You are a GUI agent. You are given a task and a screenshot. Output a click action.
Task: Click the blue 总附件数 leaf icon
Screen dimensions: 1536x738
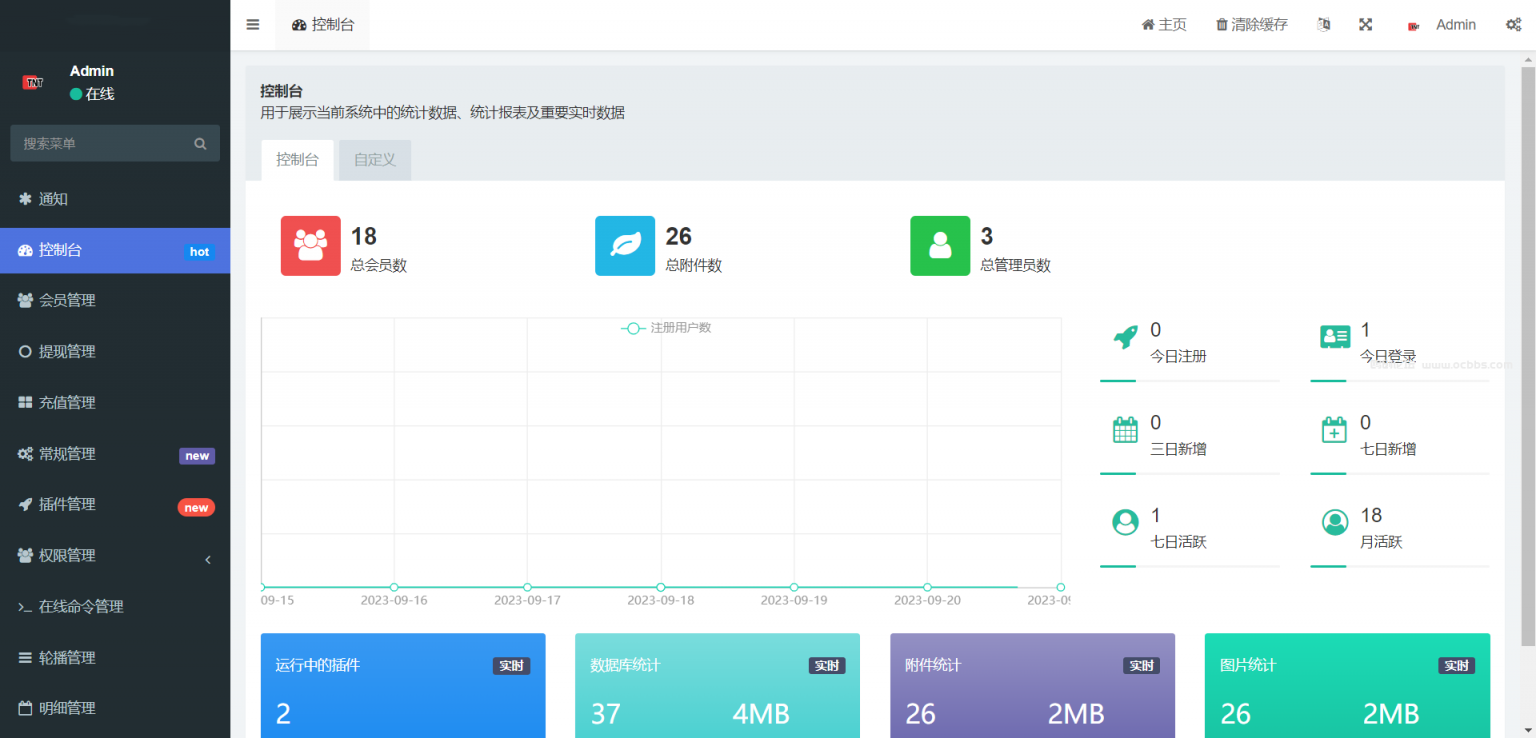coord(625,246)
